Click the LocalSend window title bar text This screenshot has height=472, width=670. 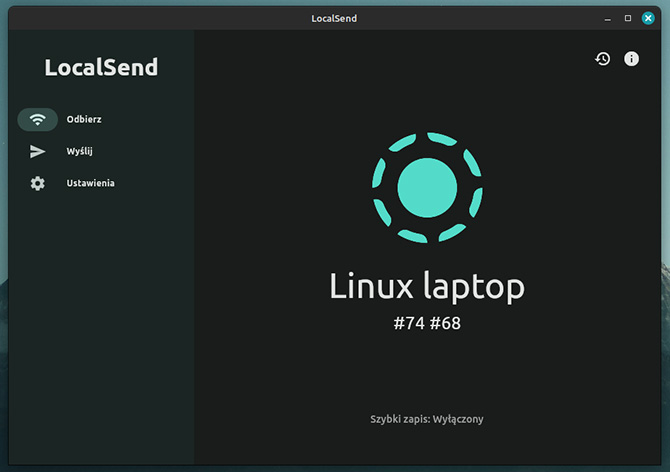[x=334, y=18]
